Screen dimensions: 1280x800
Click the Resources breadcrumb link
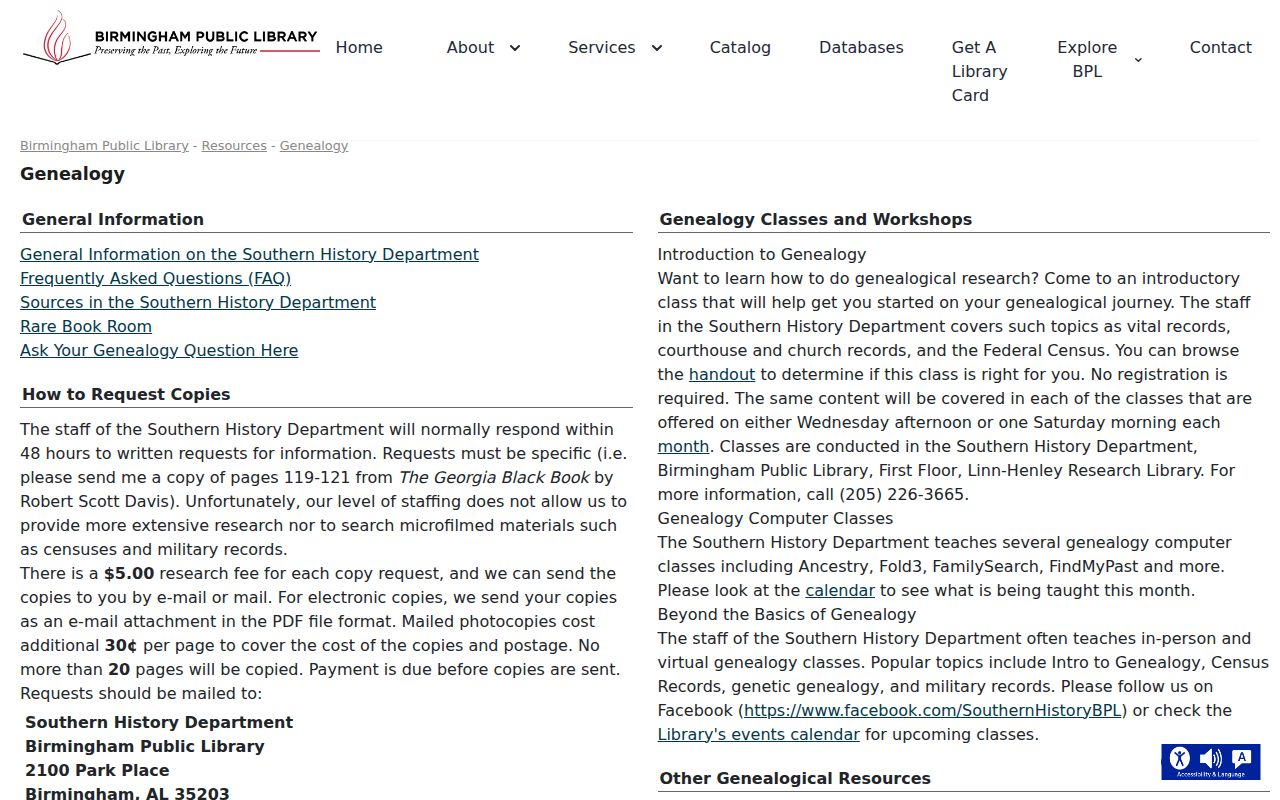click(x=234, y=146)
